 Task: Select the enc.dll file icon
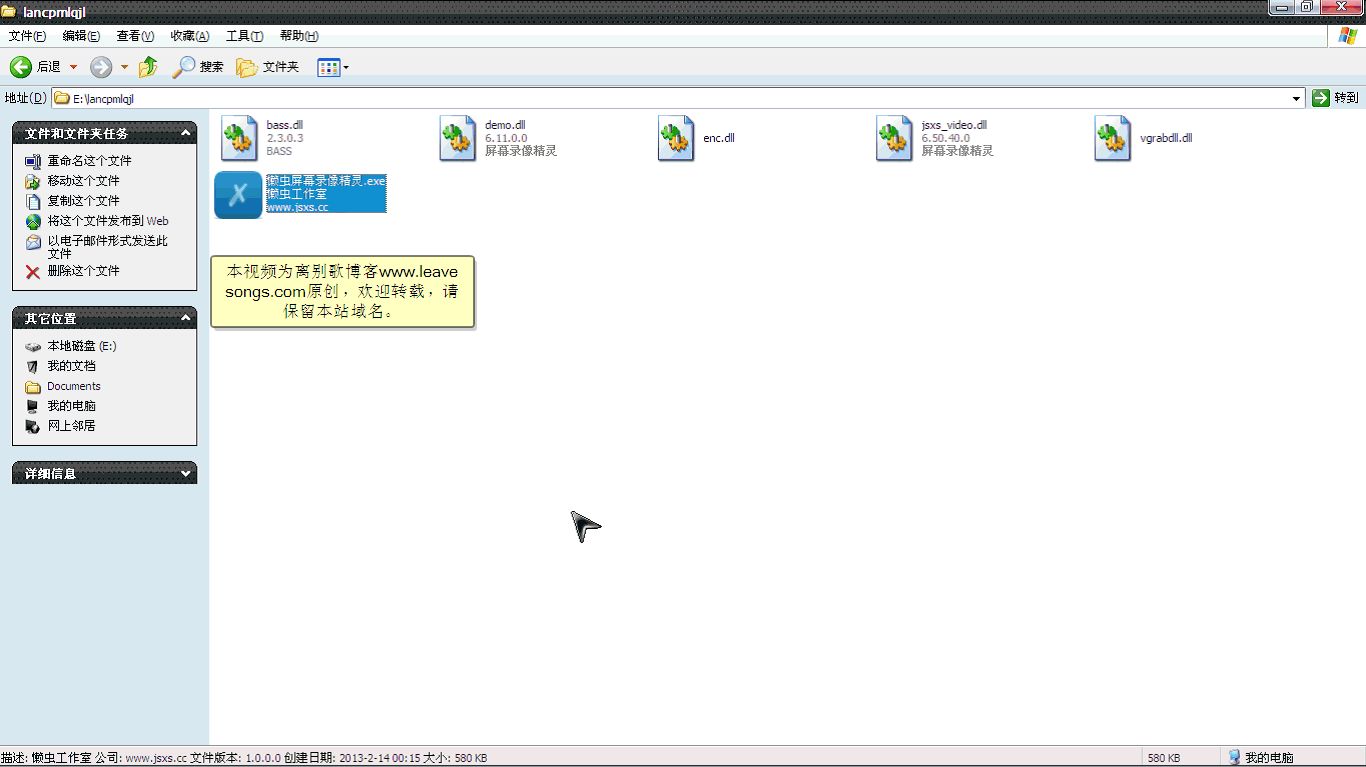(x=676, y=138)
